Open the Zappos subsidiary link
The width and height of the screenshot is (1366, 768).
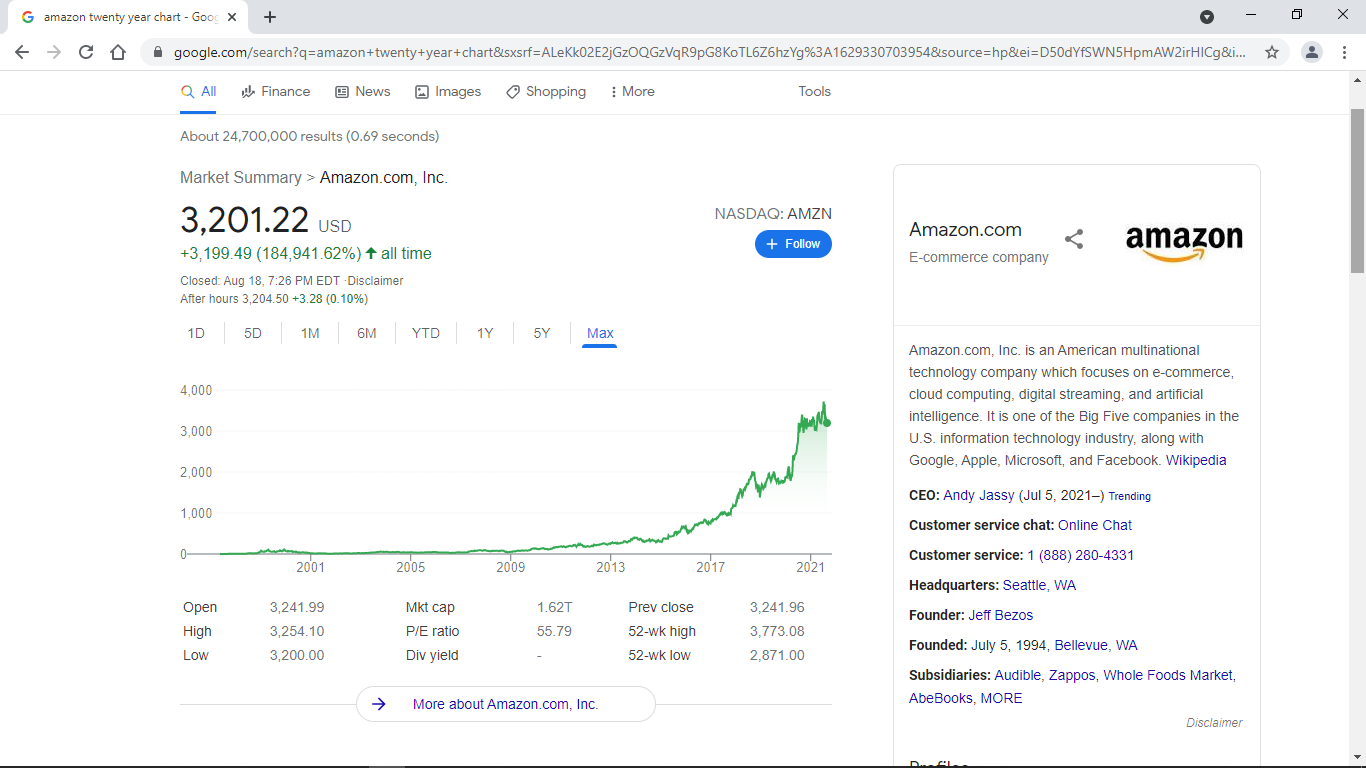coord(1072,675)
